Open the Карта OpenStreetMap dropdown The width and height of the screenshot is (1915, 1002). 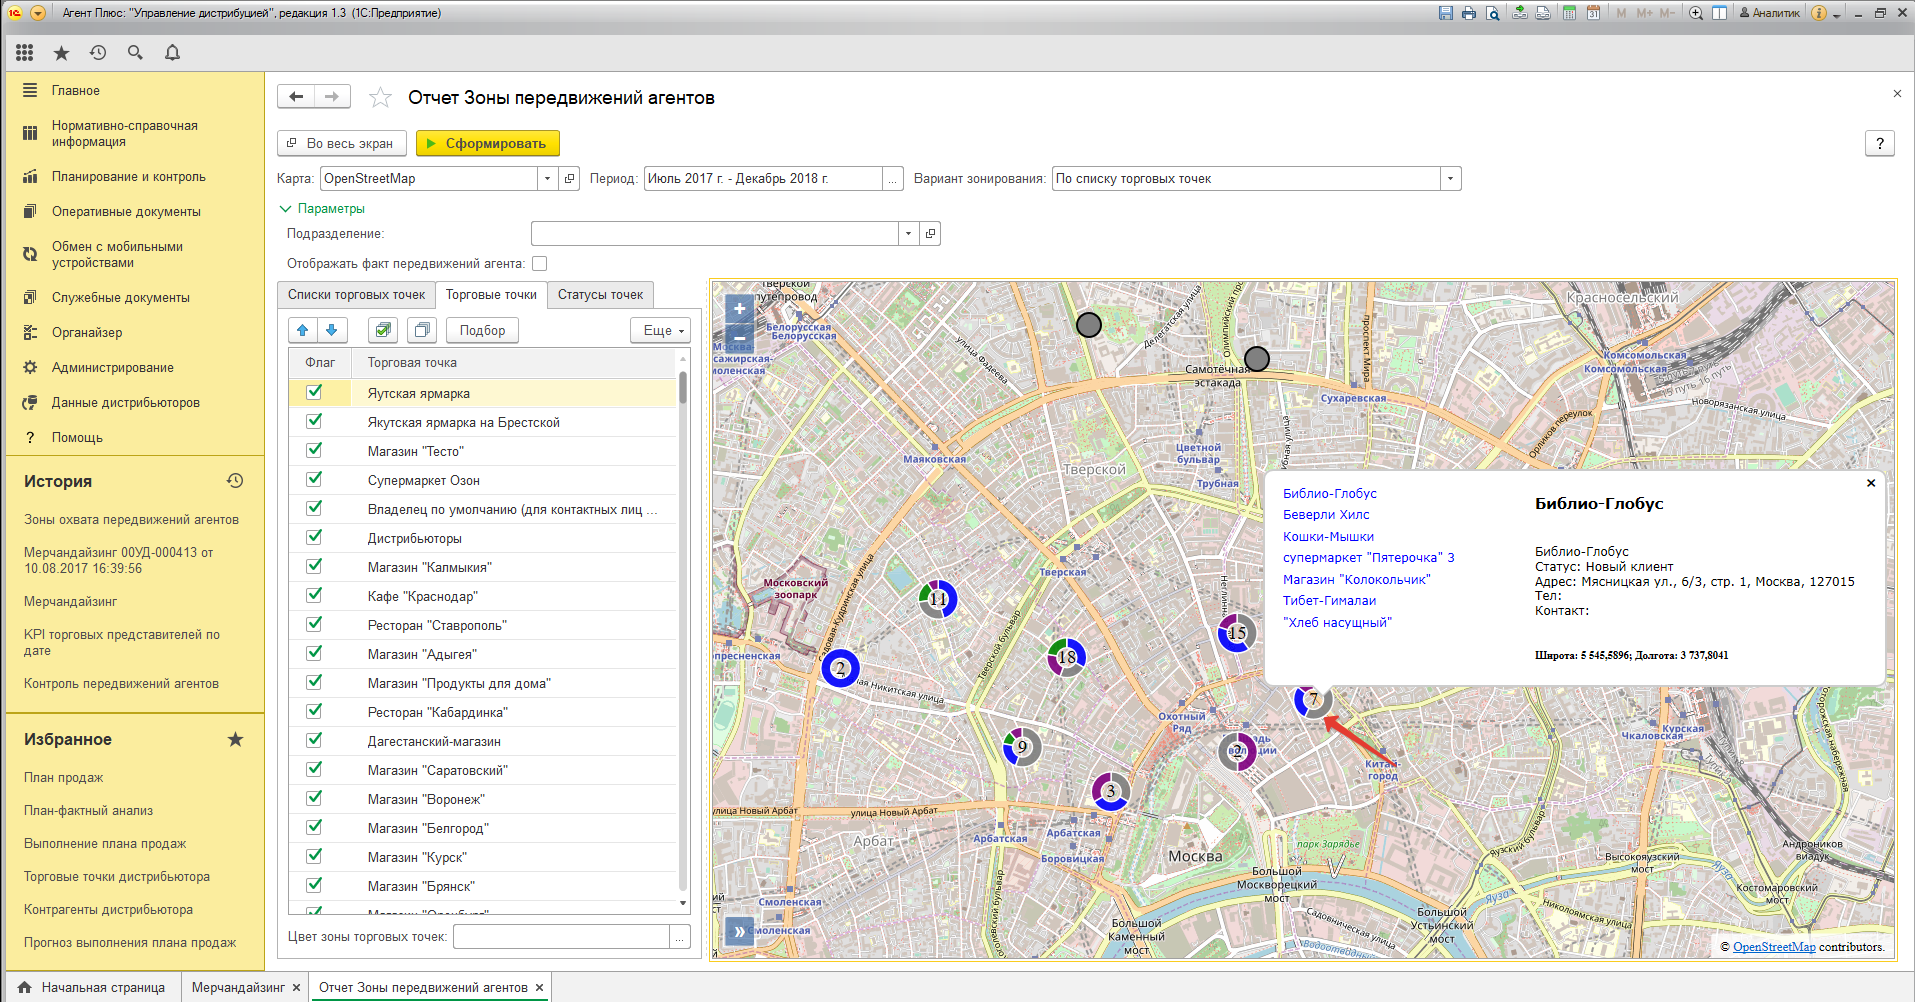pos(547,179)
